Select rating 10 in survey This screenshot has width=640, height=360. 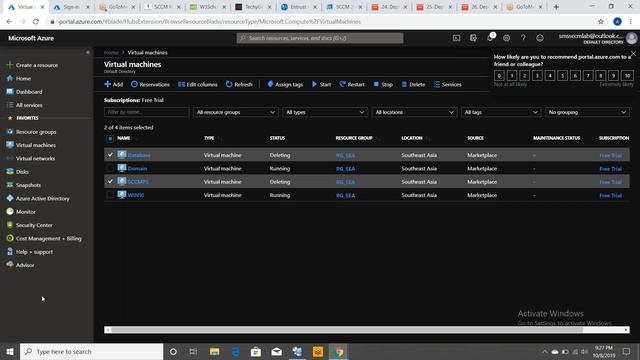pyautogui.click(x=627, y=75)
